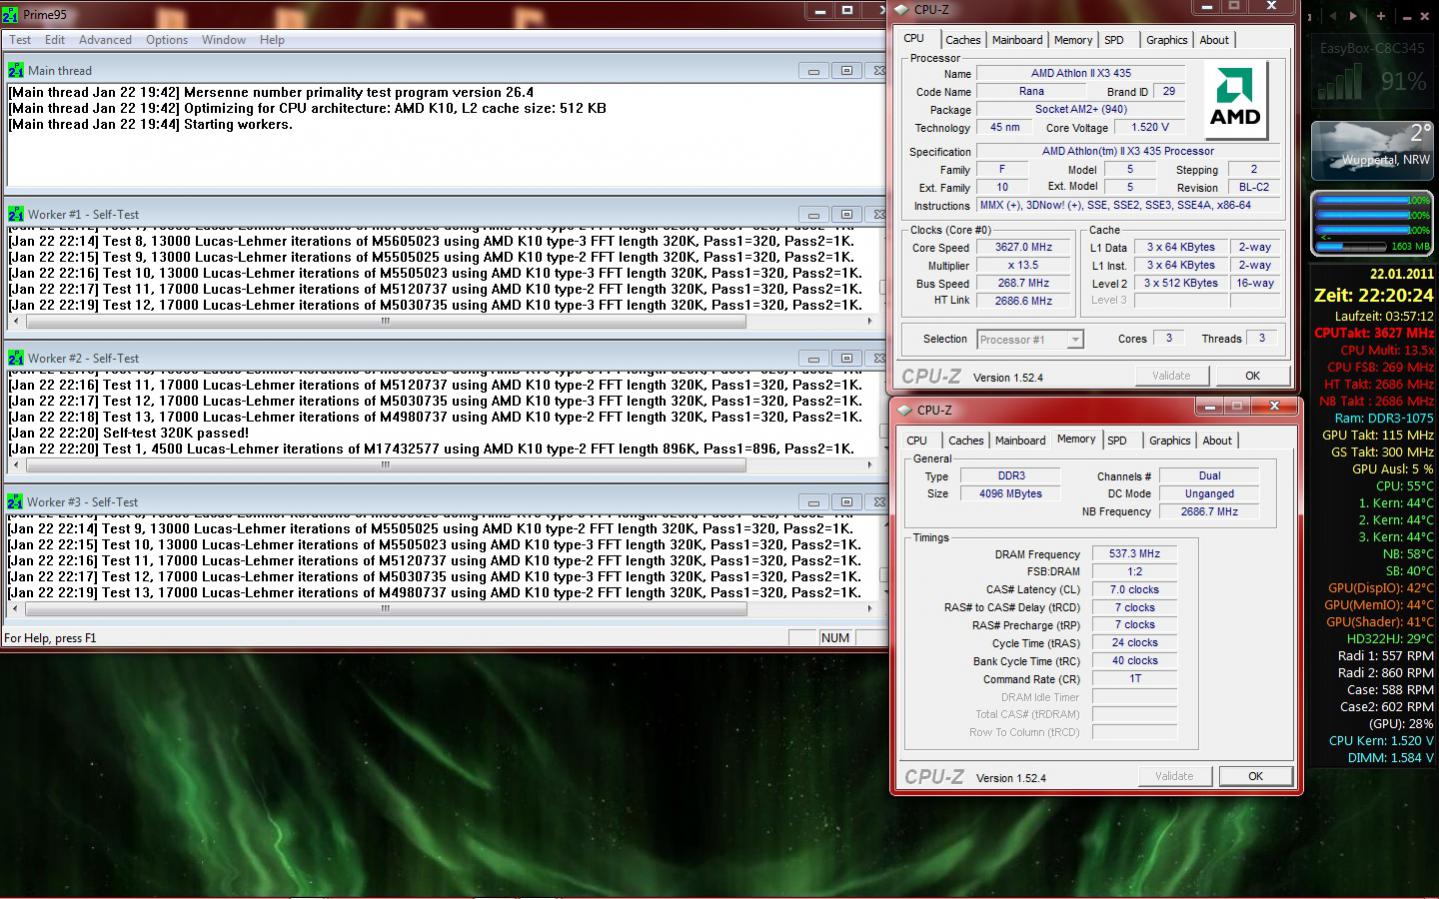Click OK in the upper CPU-Z window
Screen dimensions: 1439x899
point(1252,376)
